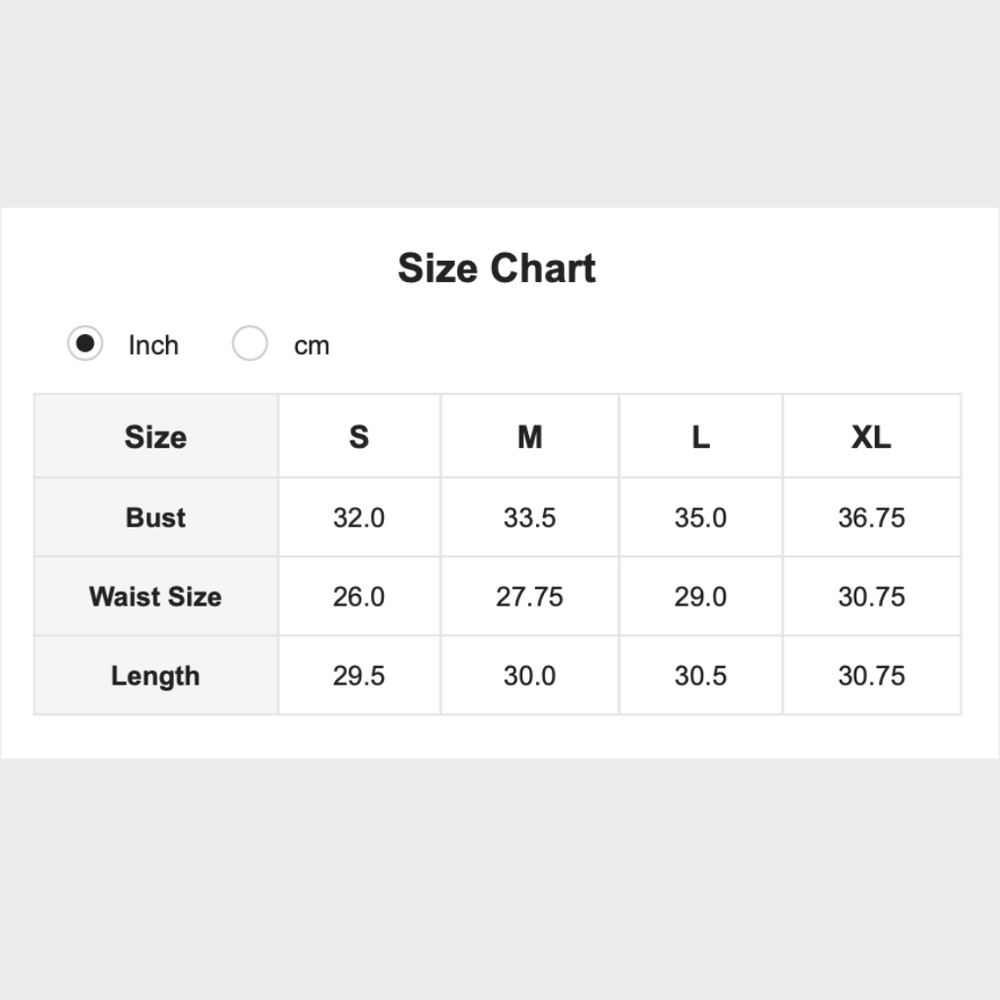Click the cm unit label text
This screenshot has height=1000, width=1000.
[311, 345]
